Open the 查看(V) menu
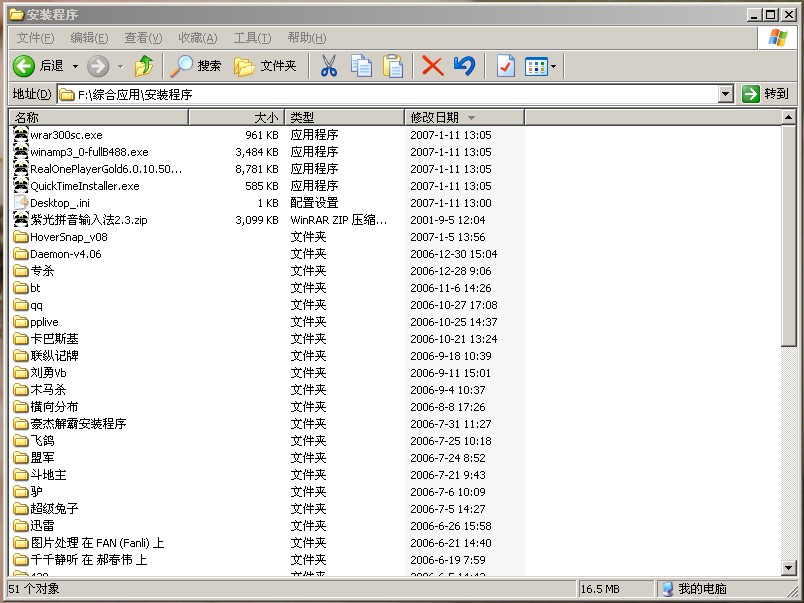Viewport: 804px width, 603px height. pyautogui.click(x=143, y=38)
